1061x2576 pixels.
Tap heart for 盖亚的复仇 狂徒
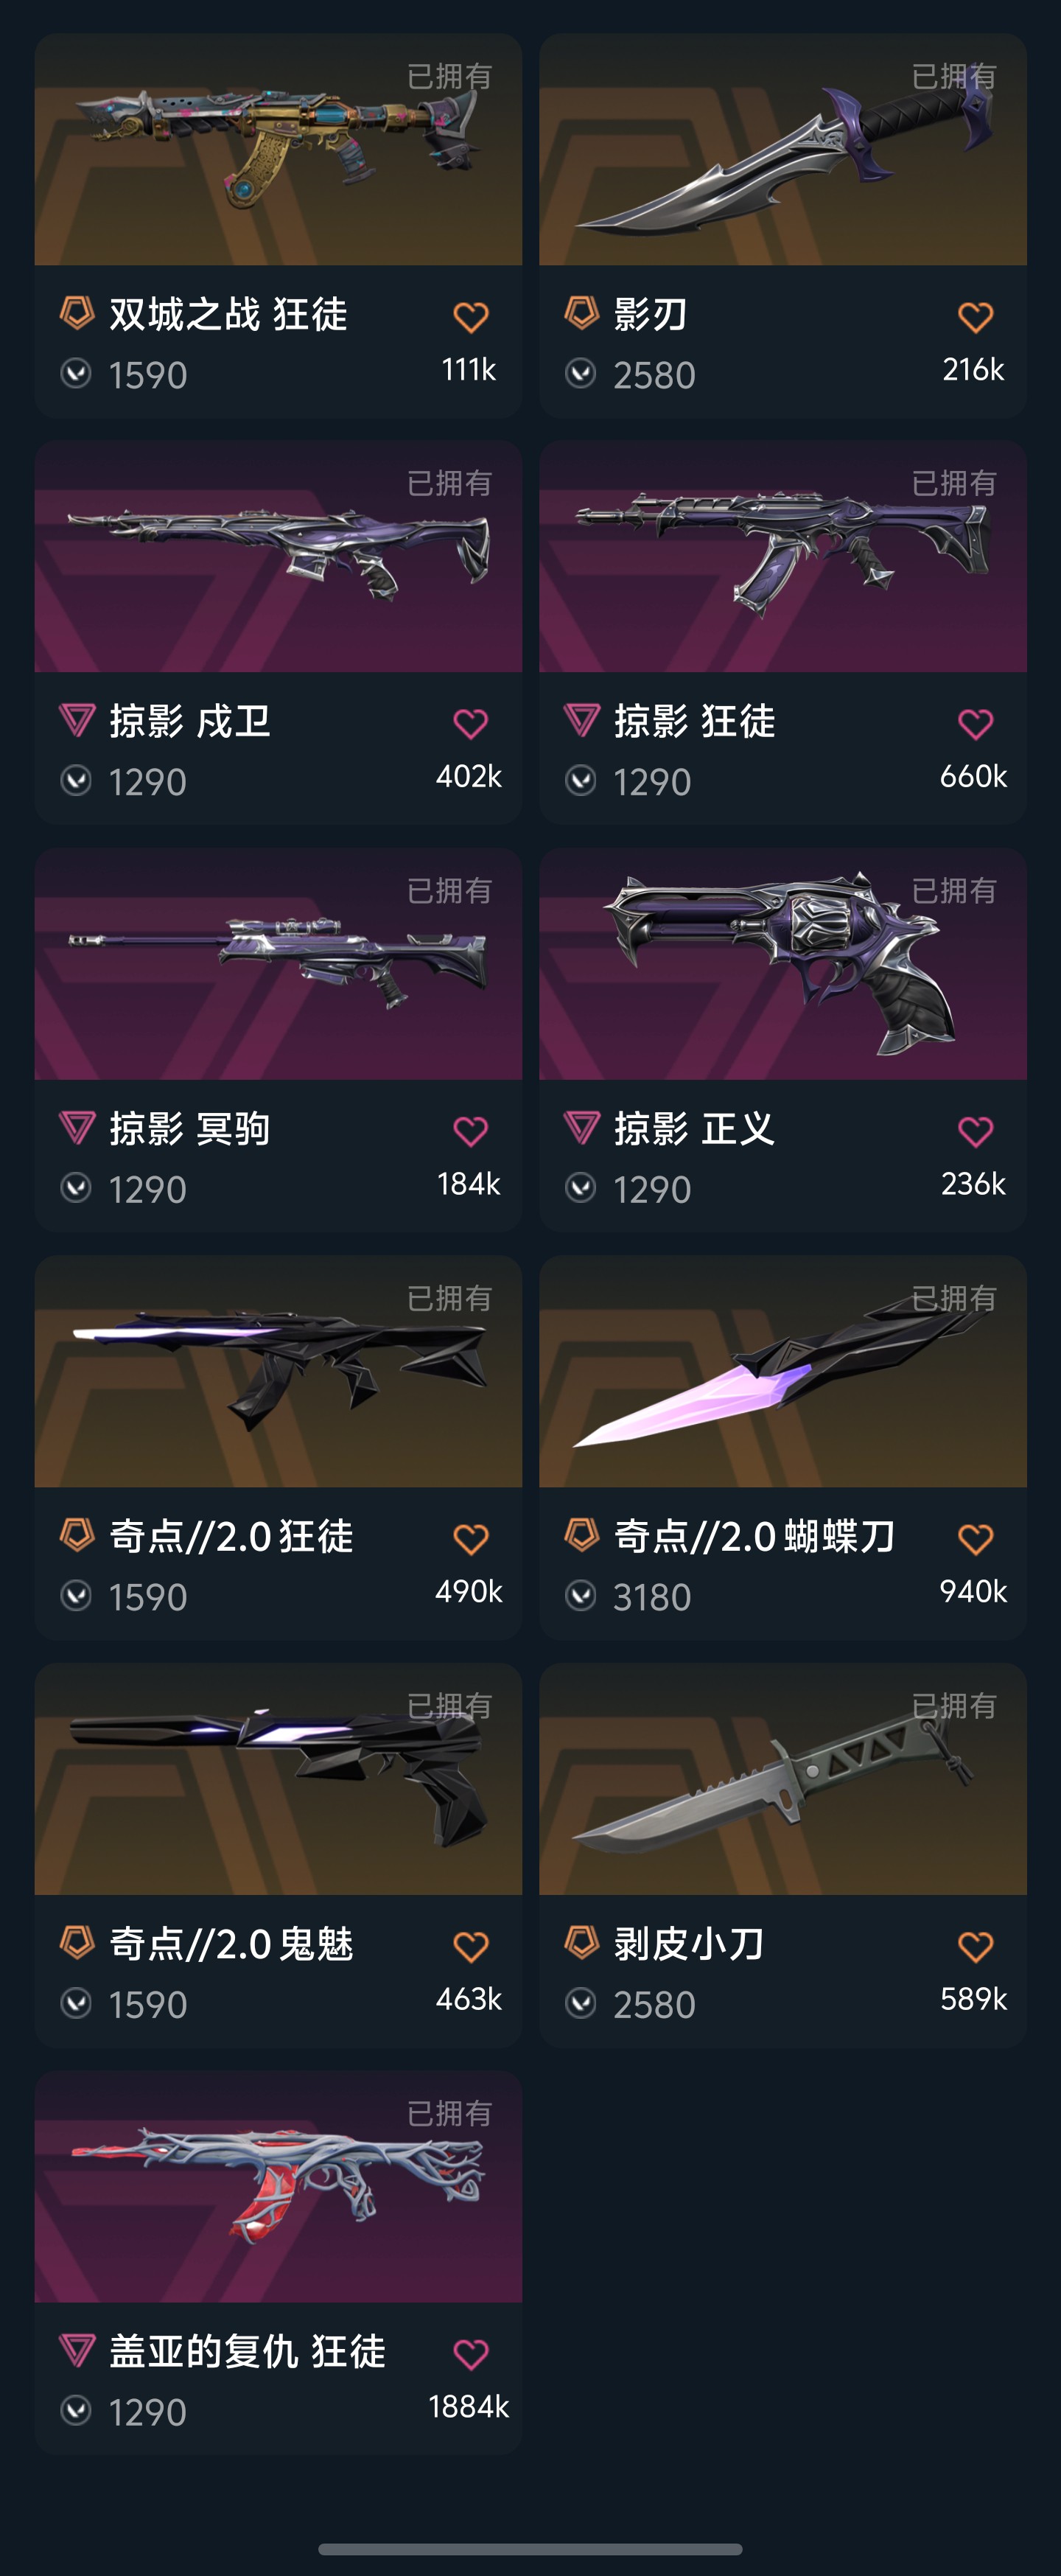(x=470, y=2354)
